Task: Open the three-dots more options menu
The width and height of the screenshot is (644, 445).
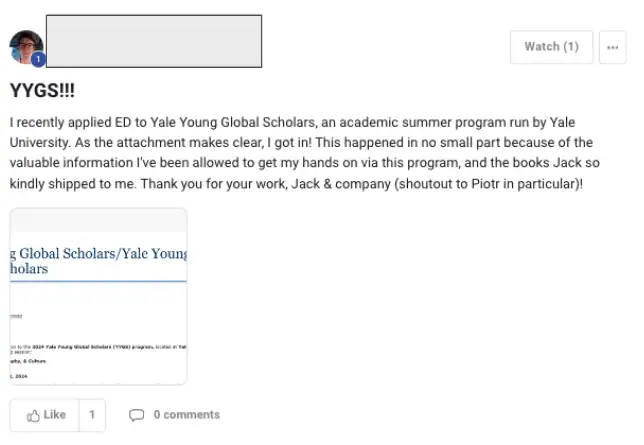Action: [612, 47]
